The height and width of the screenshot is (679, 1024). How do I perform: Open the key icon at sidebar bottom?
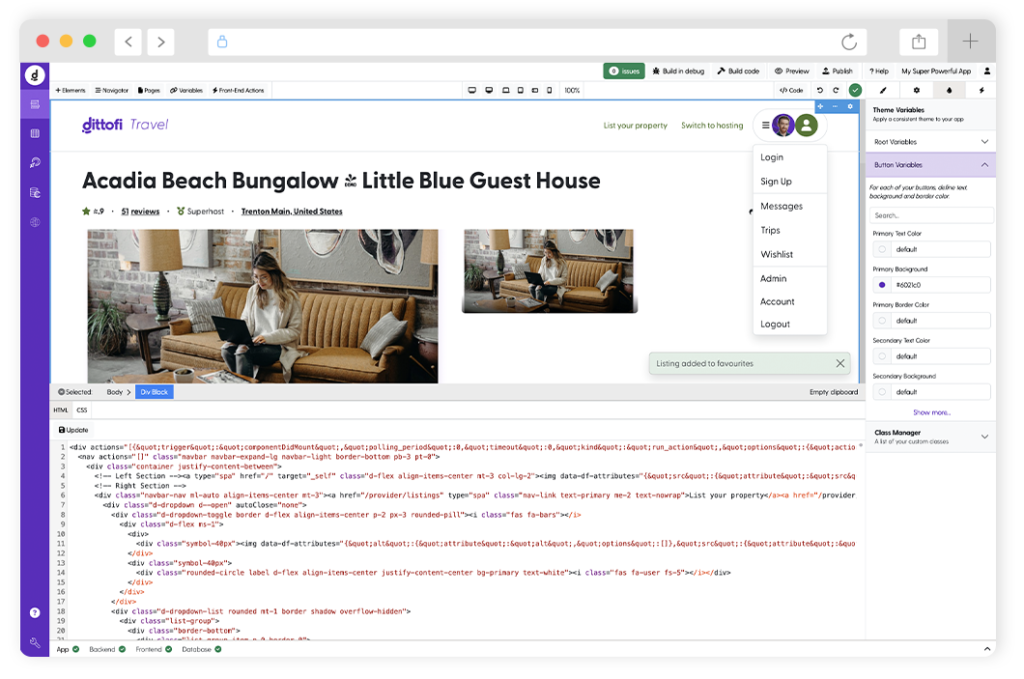pyautogui.click(x=35, y=642)
